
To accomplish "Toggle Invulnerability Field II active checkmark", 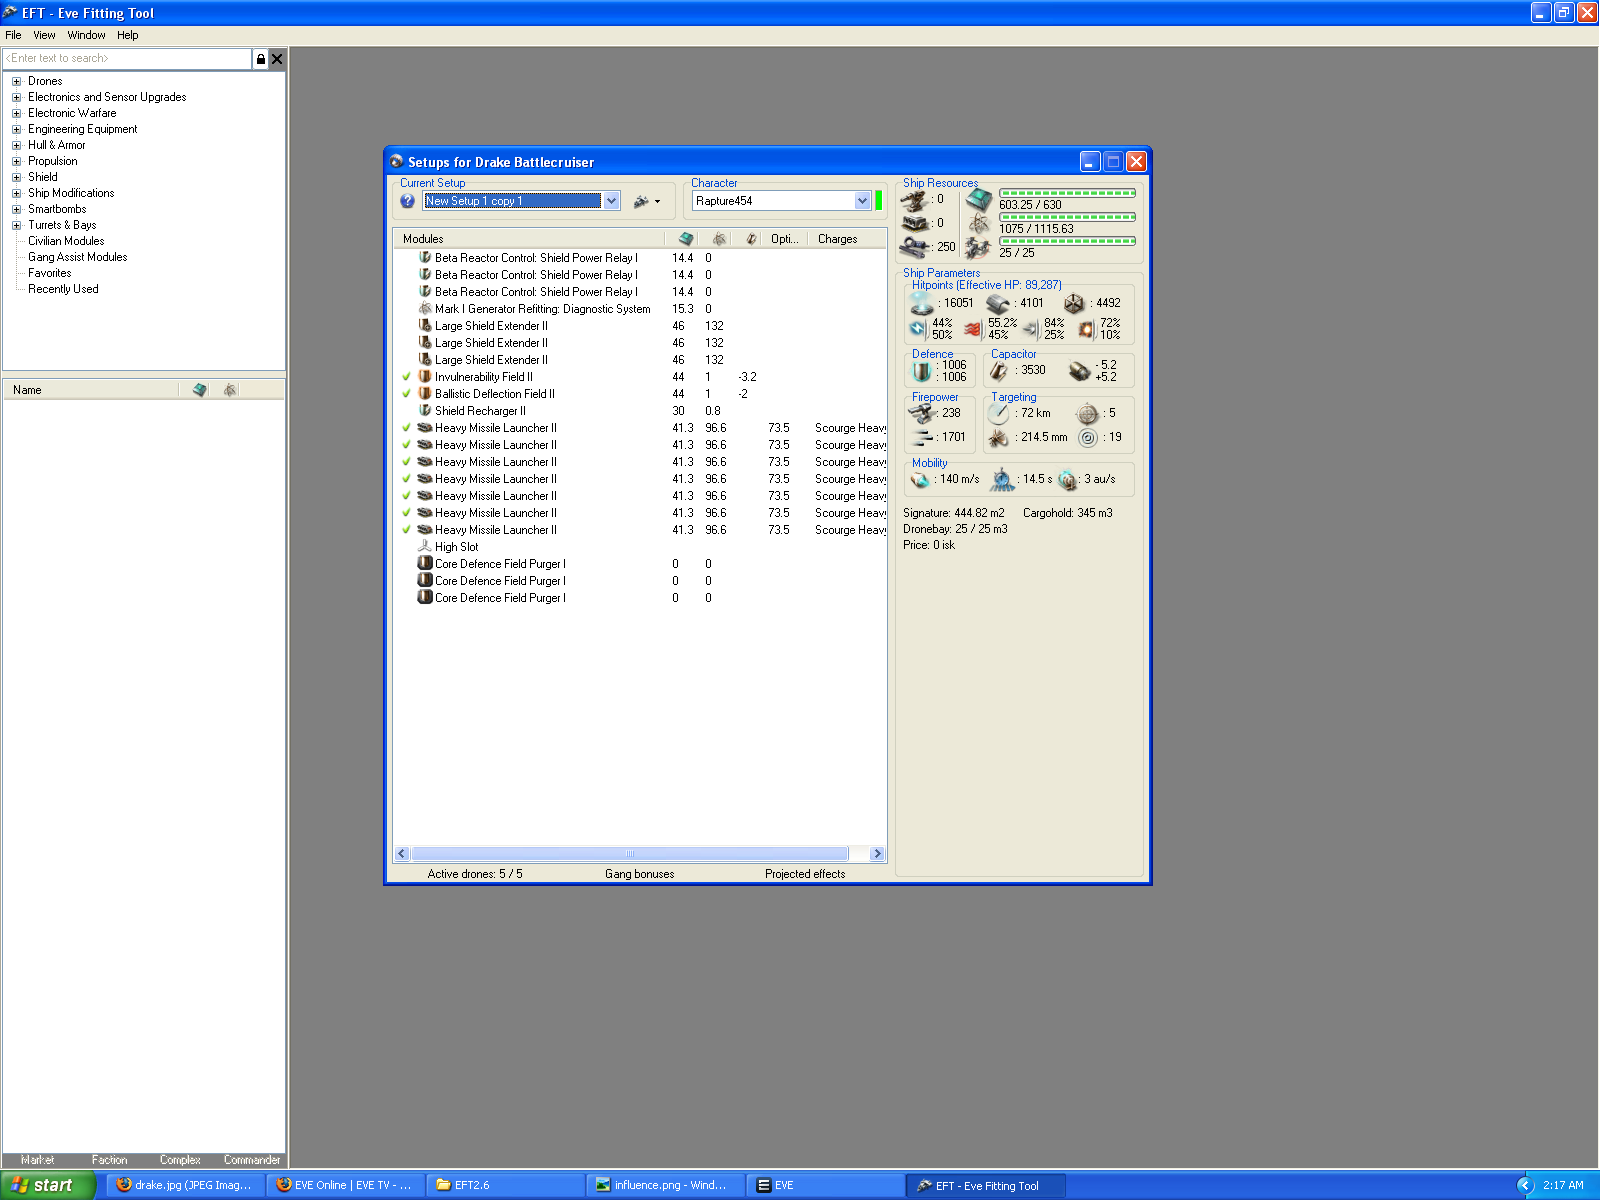I will tap(407, 377).
